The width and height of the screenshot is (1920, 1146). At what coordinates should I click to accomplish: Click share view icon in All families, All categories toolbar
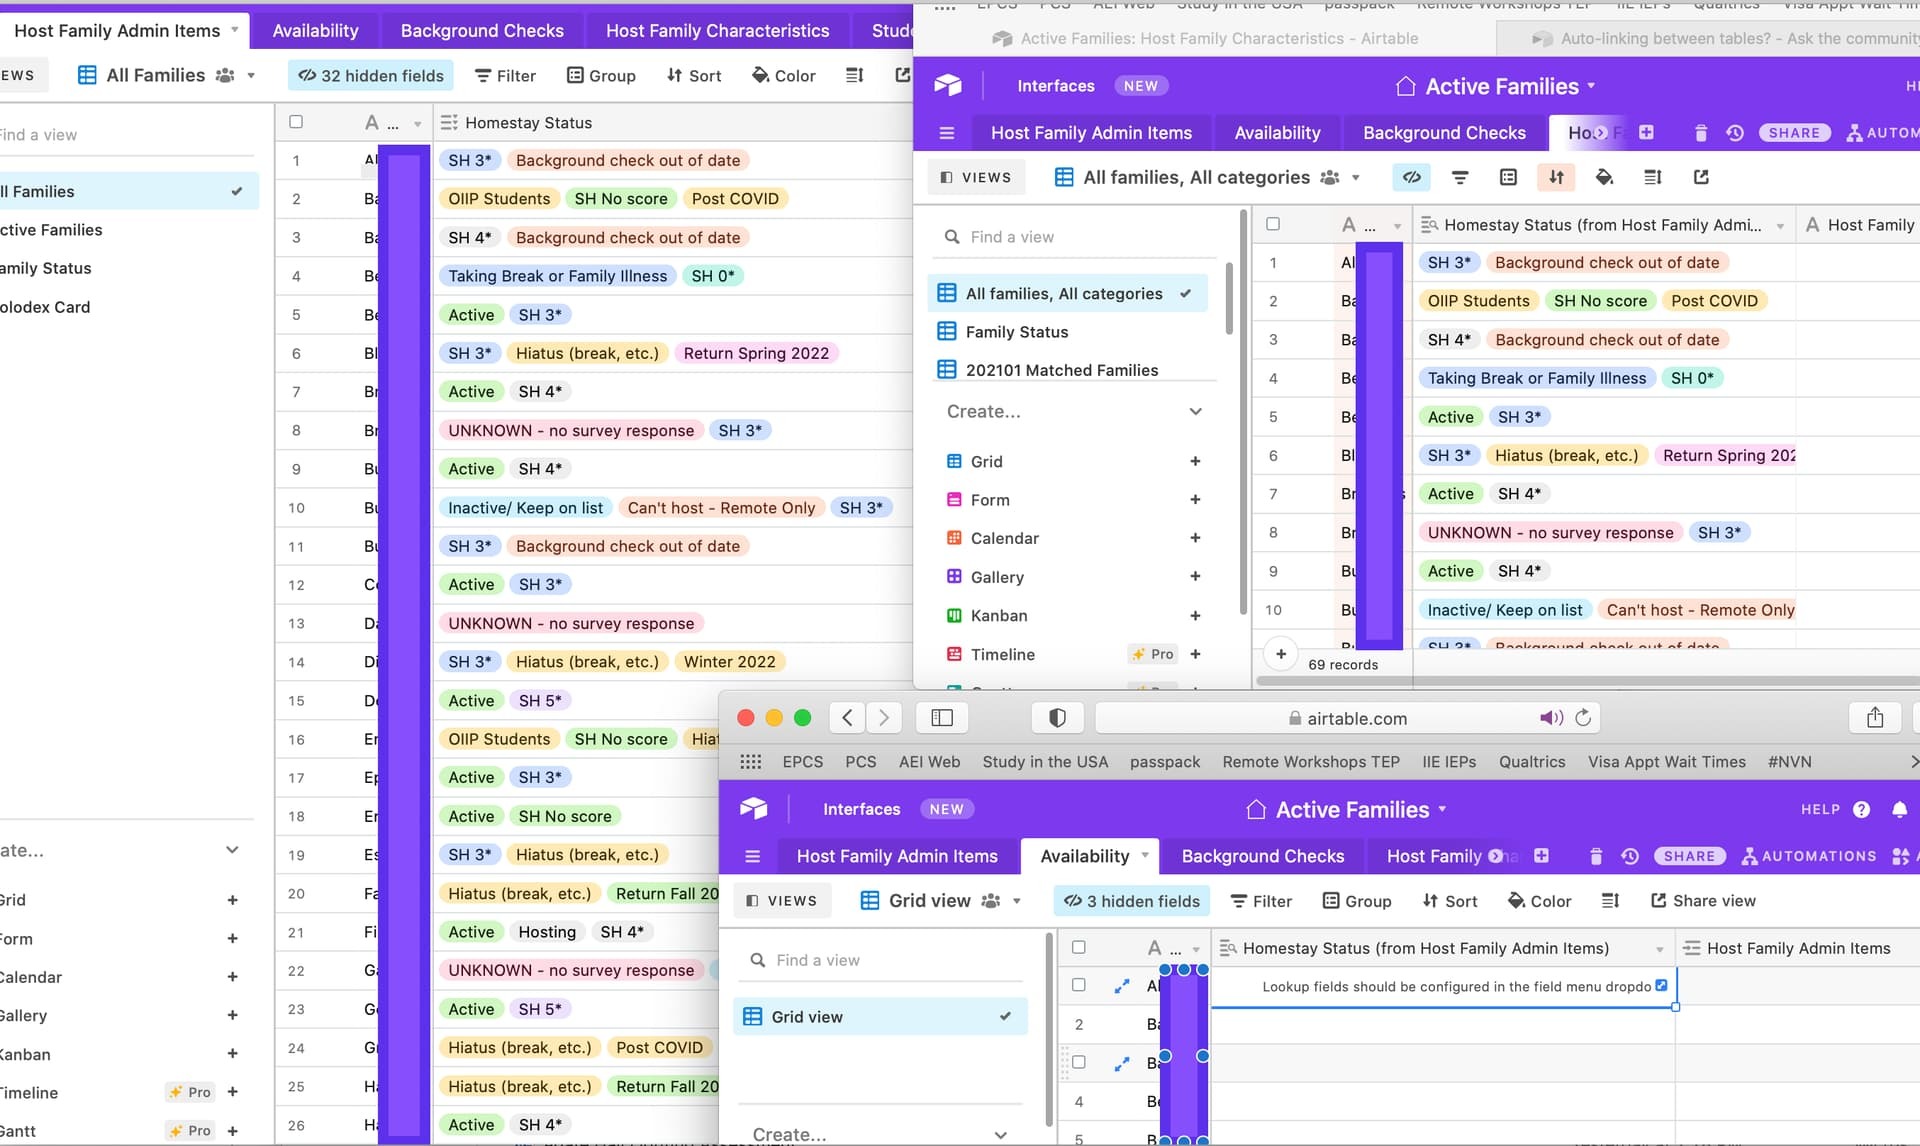pos(1701,177)
